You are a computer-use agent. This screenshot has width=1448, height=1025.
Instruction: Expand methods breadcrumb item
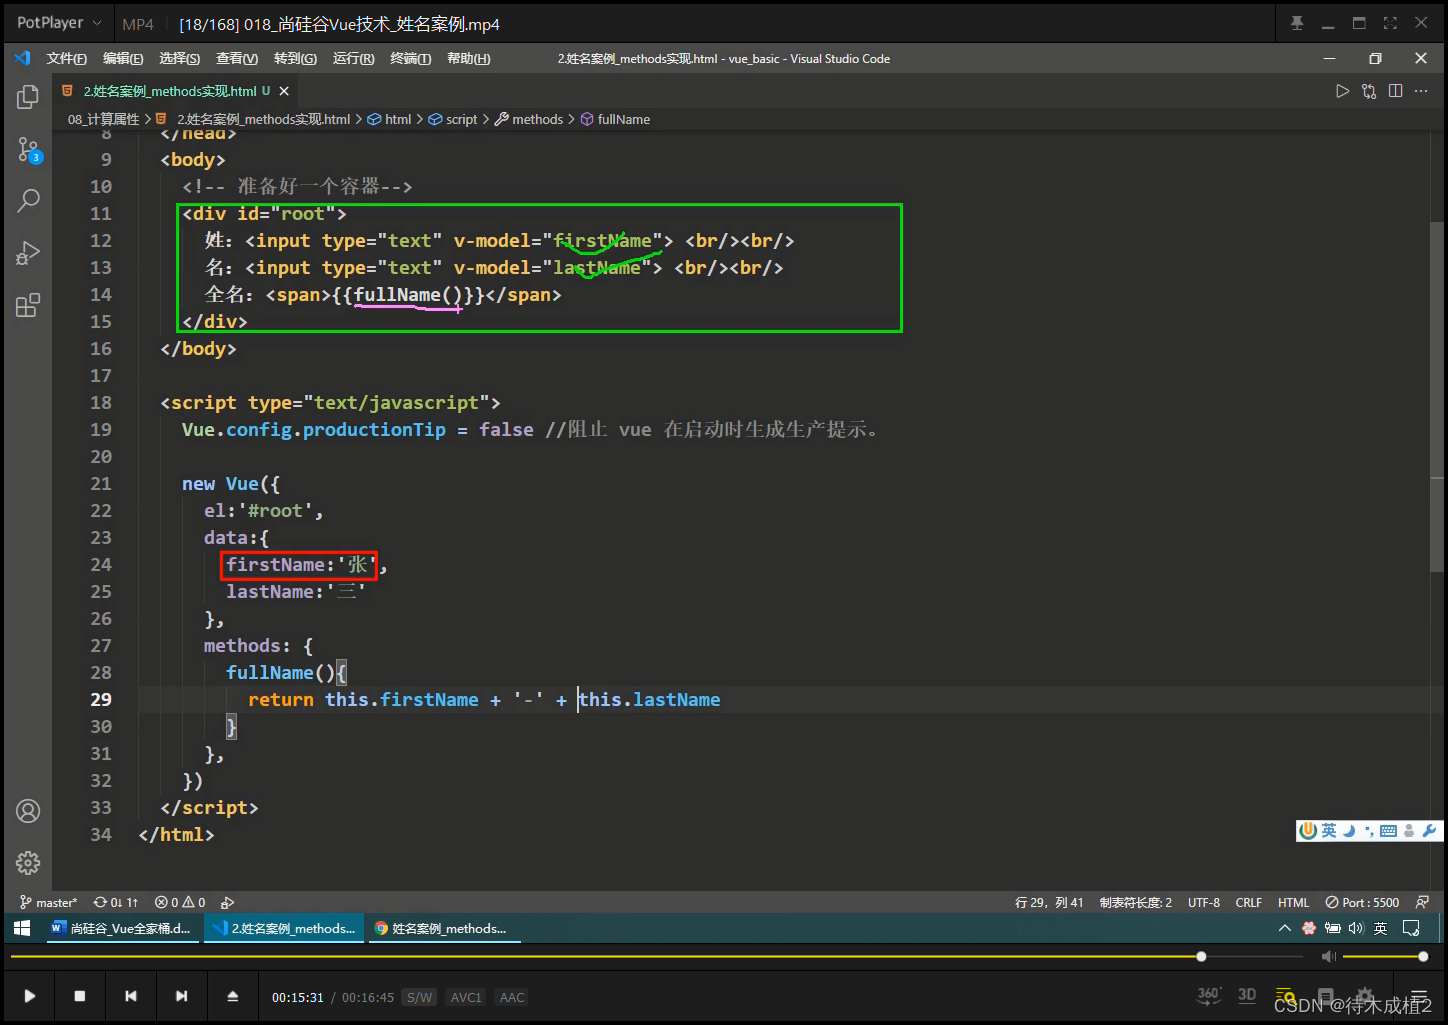[529, 119]
